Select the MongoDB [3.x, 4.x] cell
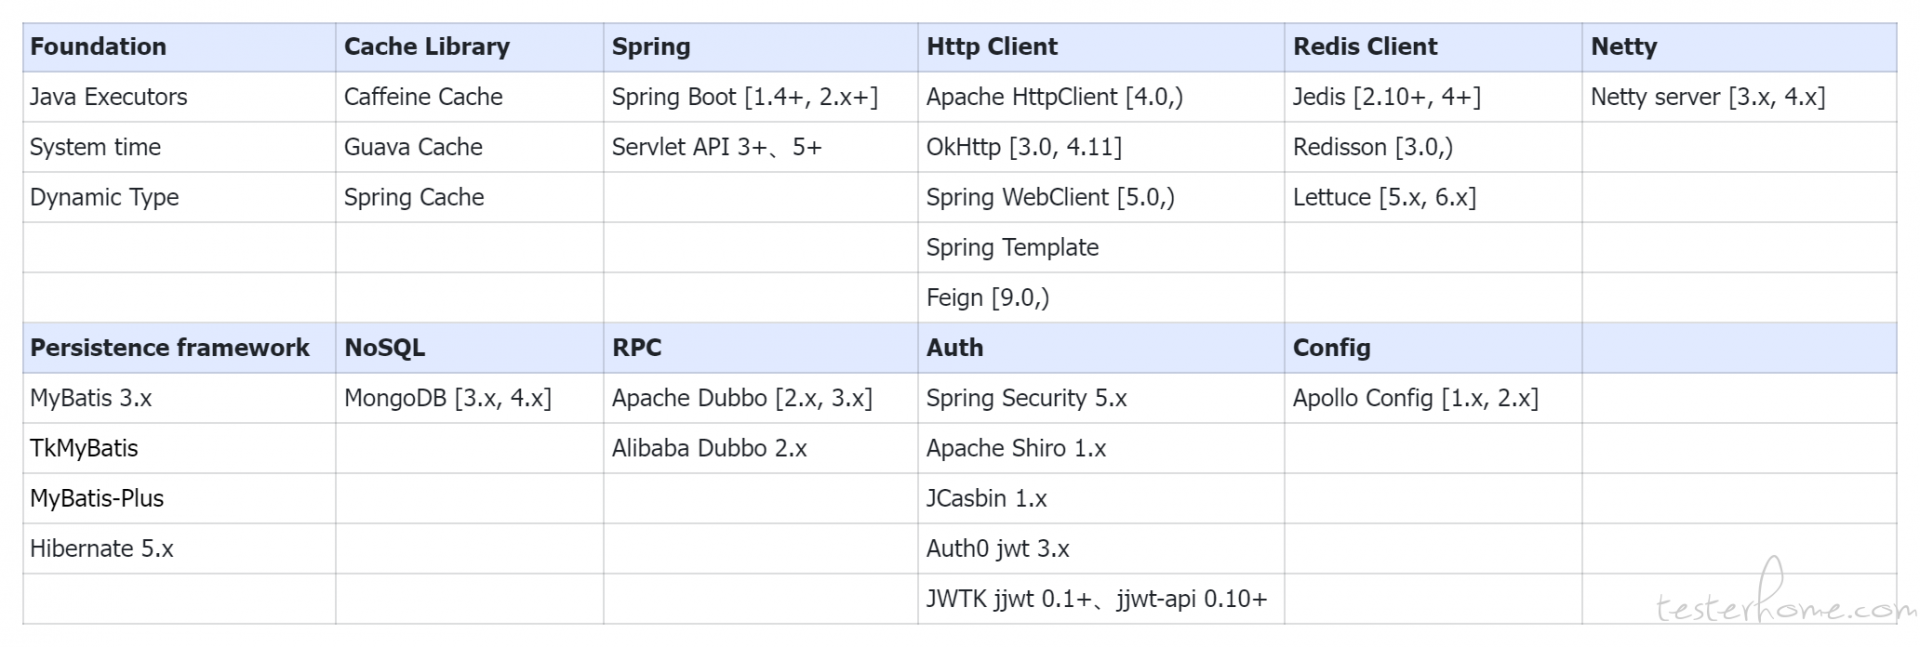The height and width of the screenshot is (647, 1920). point(469,398)
